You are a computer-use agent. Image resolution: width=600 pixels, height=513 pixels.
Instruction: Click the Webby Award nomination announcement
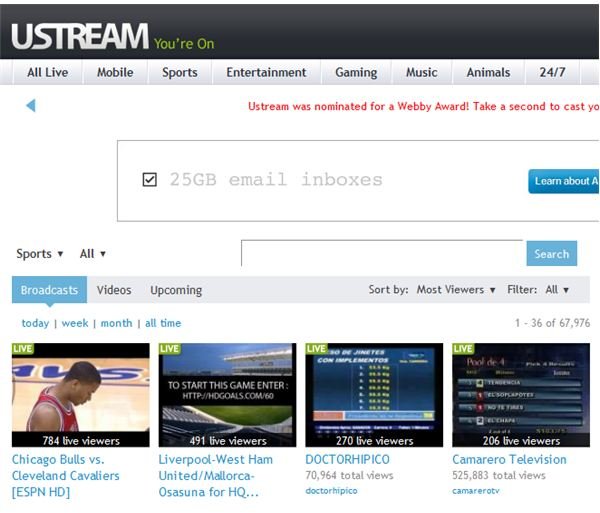pos(423,106)
